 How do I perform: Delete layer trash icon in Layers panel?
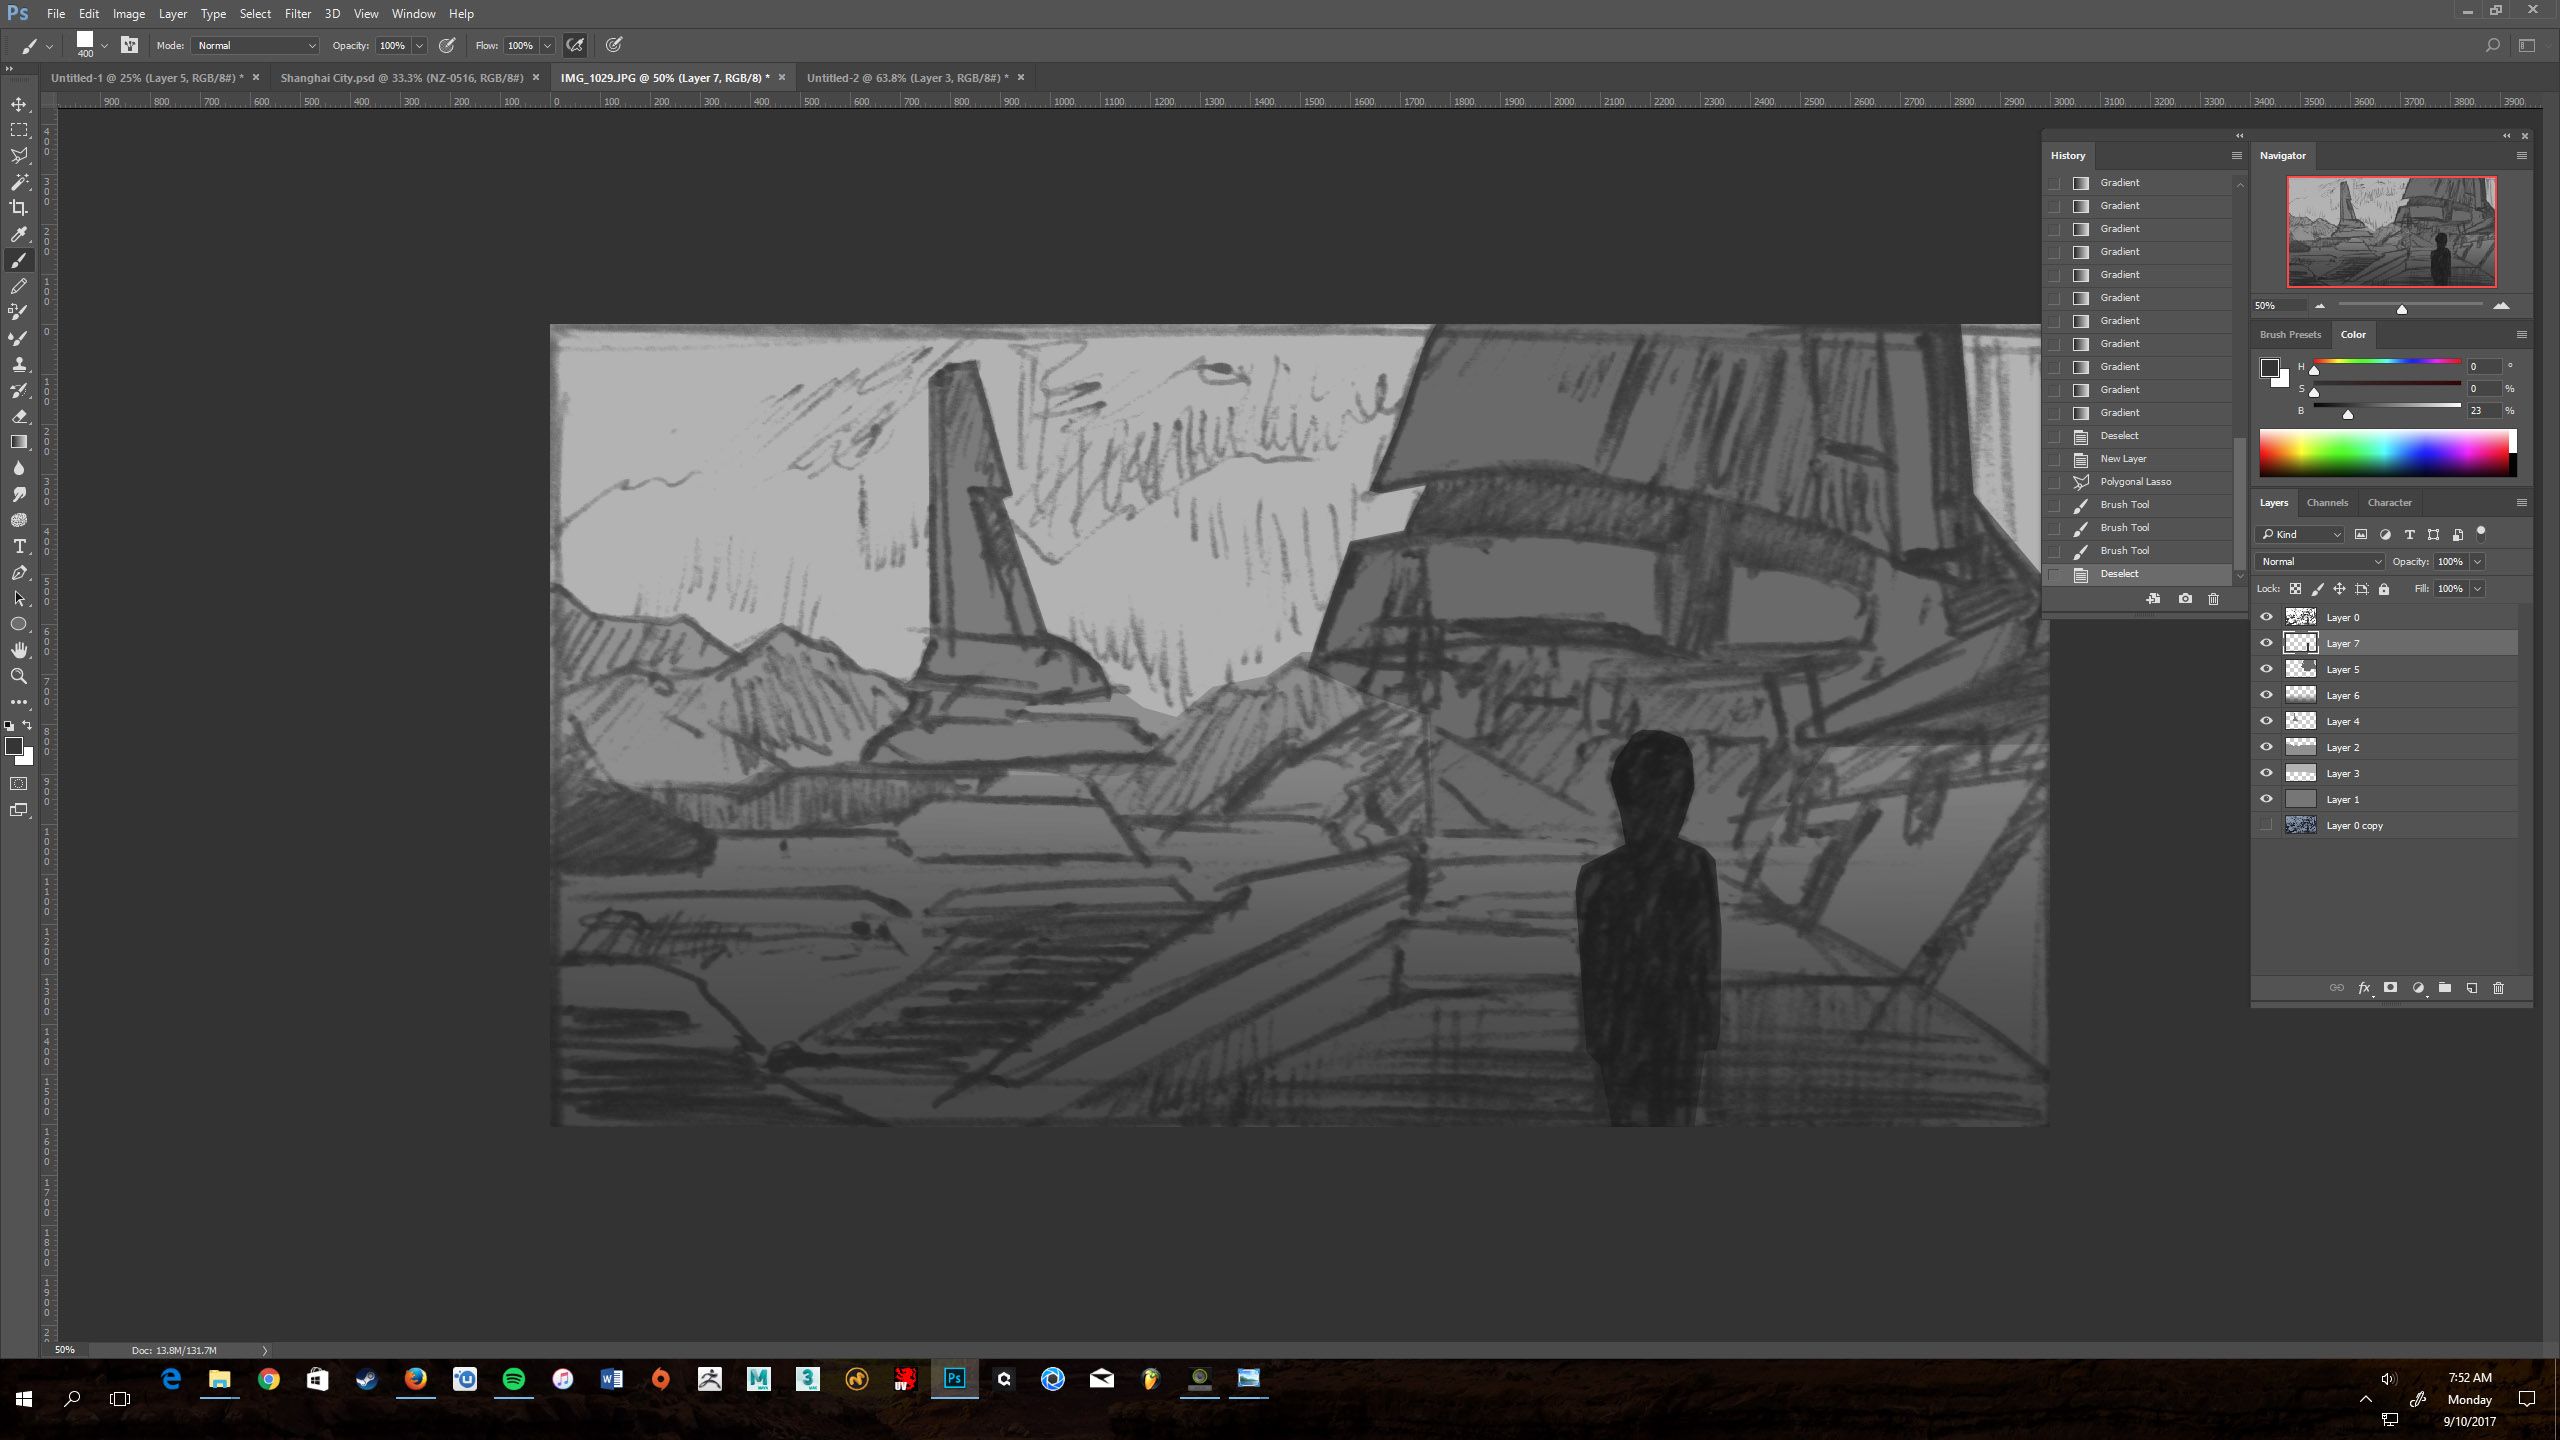[x=2499, y=988]
